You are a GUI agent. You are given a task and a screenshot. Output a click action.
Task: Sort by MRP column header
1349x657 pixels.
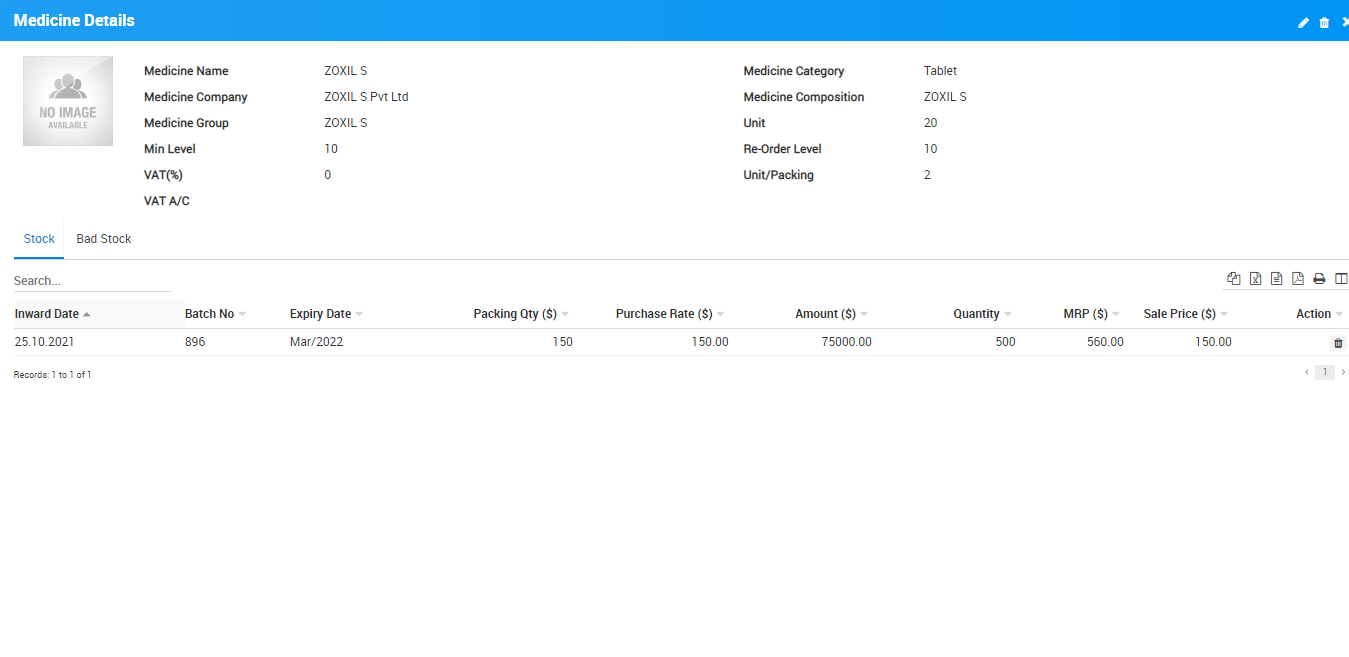pos(1085,314)
